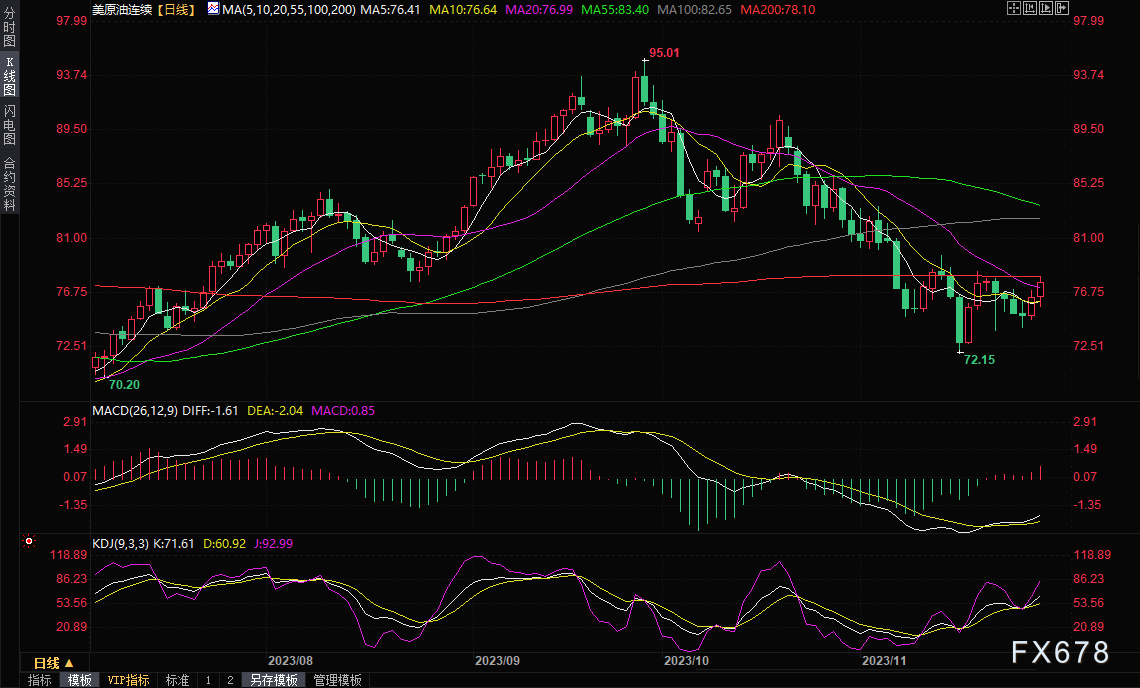Click the MA indicator chart icon
This screenshot has width=1140, height=688.
tap(214, 9)
